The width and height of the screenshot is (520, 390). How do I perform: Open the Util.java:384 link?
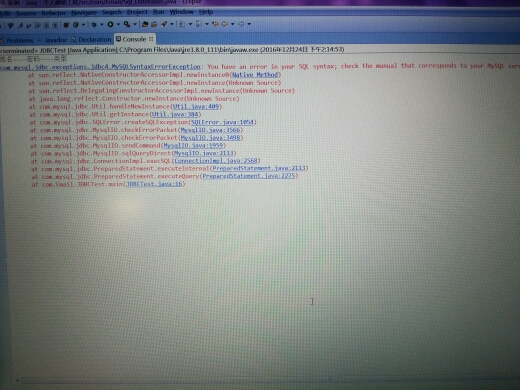[x=175, y=114]
